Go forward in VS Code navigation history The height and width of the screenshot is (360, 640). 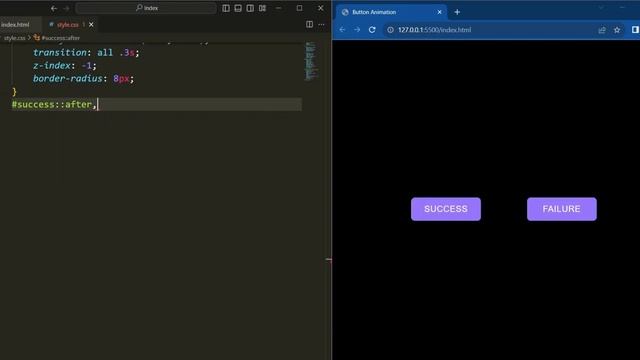[x=66, y=8]
